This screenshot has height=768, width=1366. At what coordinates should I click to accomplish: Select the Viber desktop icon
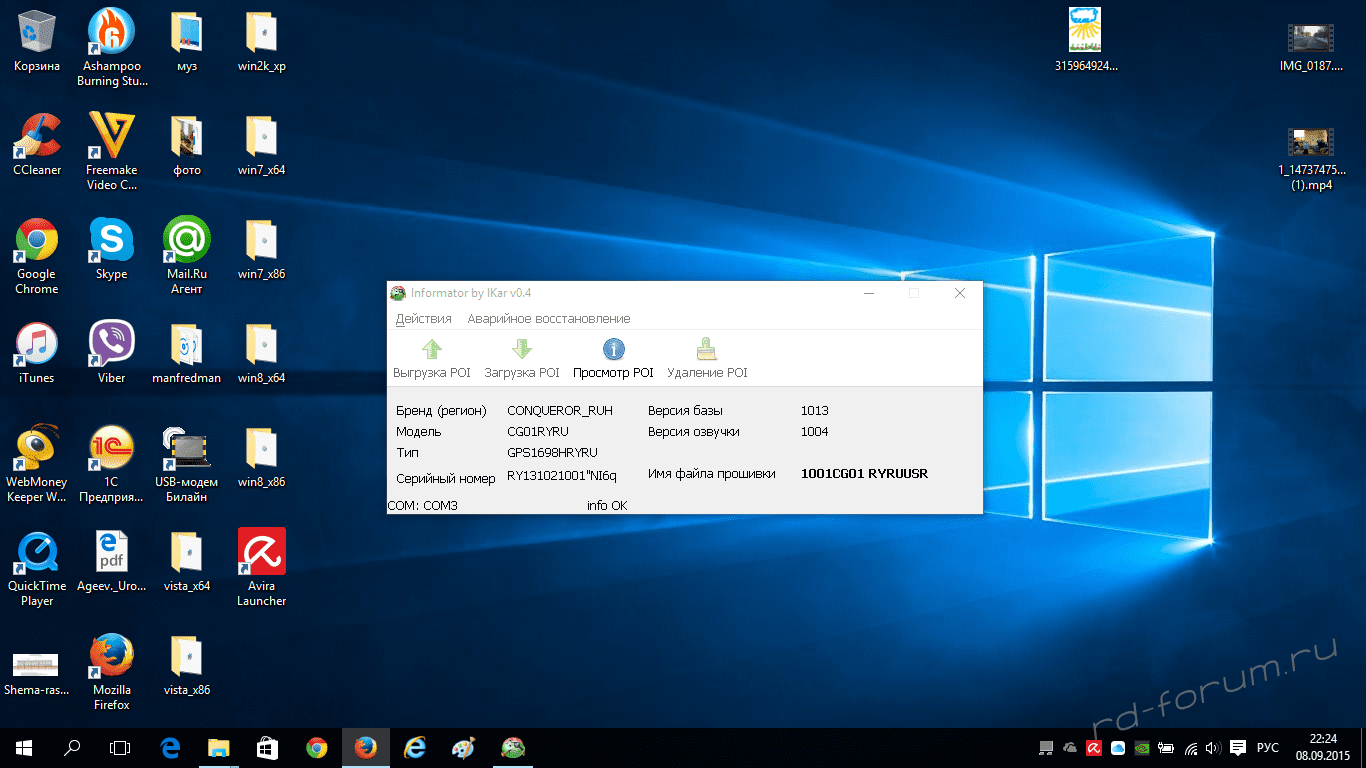click(111, 344)
